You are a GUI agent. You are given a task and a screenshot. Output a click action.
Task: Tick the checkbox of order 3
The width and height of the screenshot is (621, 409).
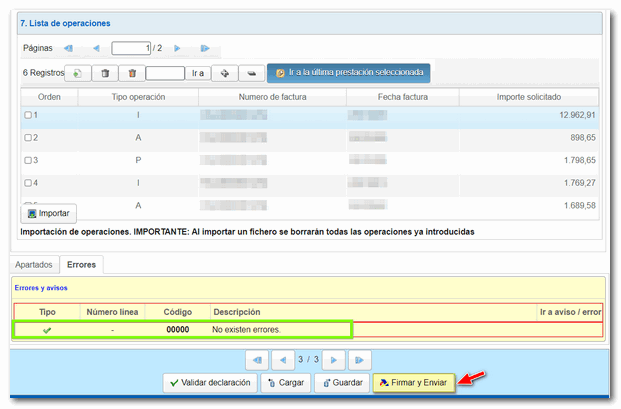pos(28,160)
